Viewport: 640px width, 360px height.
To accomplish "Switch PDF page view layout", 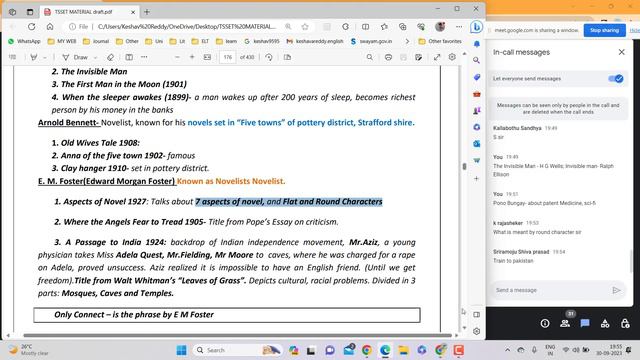I will click(x=287, y=57).
